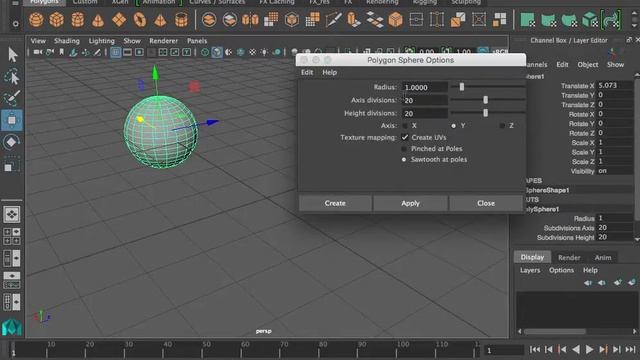Image resolution: width=640 pixels, height=360 pixels.
Task: Click the Subdivisions Axis value field
Action: click(615, 228)
